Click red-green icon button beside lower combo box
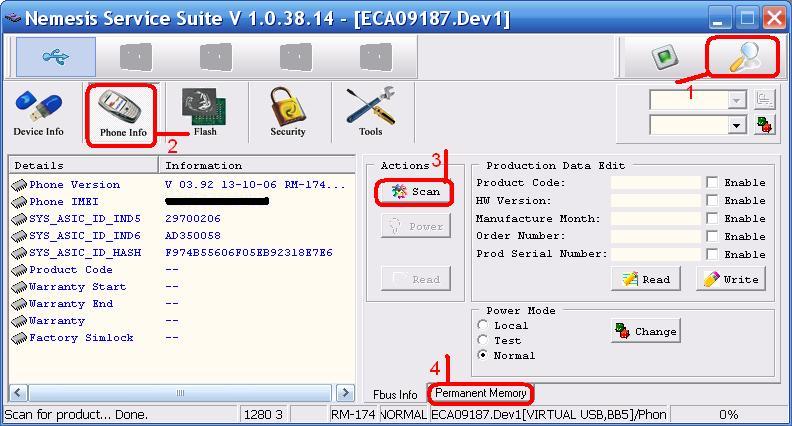792x426 pixels. tap(765, 124)
